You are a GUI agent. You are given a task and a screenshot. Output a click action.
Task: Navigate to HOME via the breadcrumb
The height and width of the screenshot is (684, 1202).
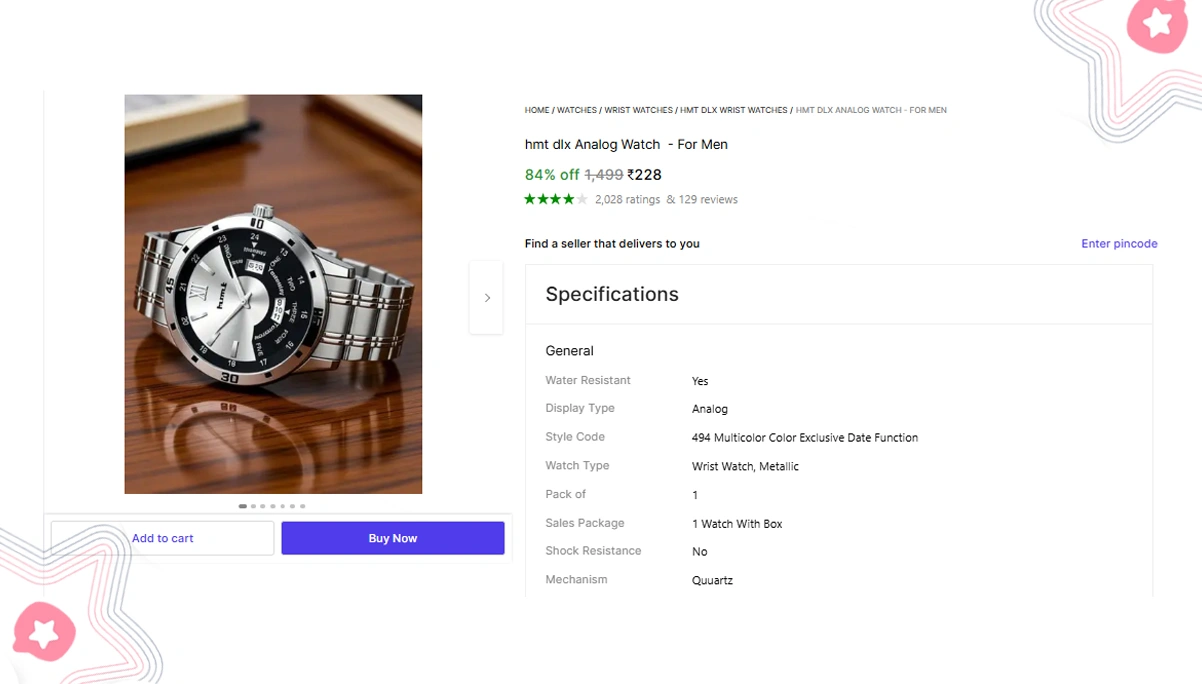(x=536, y=110)
